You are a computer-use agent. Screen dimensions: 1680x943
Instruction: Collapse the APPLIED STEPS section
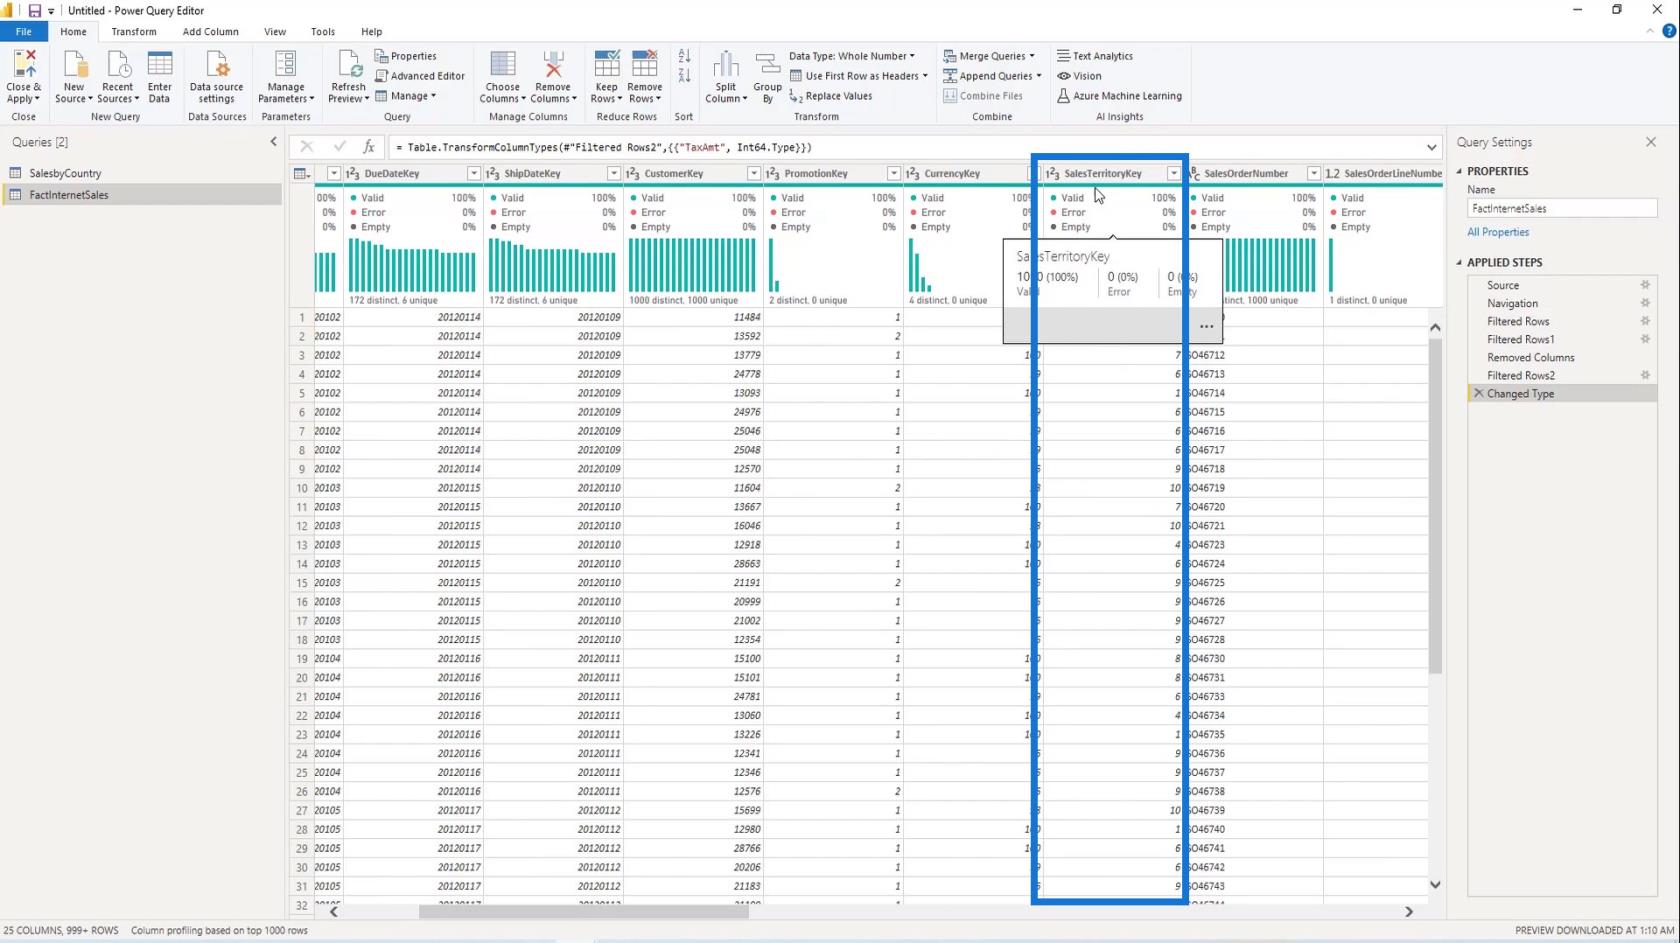[1459, 262]
